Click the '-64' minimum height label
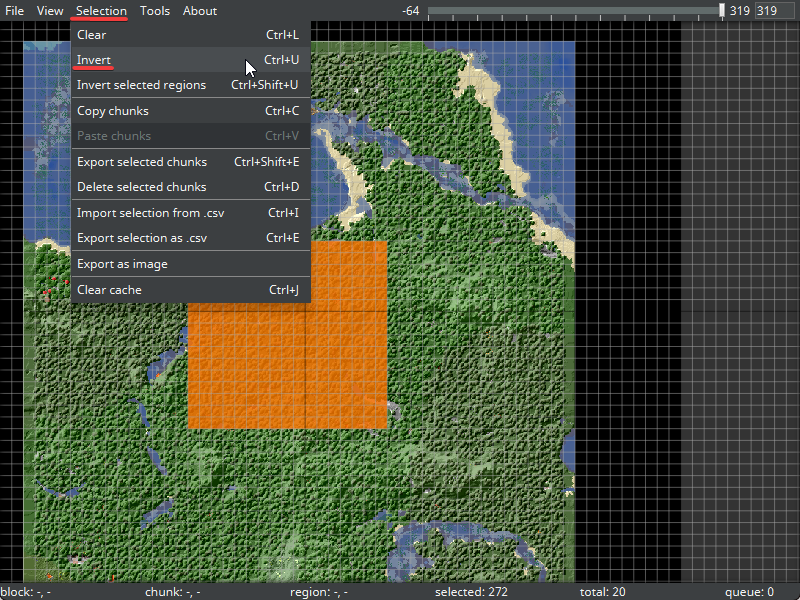800x600 pixels. pyautogui.click(x=410, y=11)
